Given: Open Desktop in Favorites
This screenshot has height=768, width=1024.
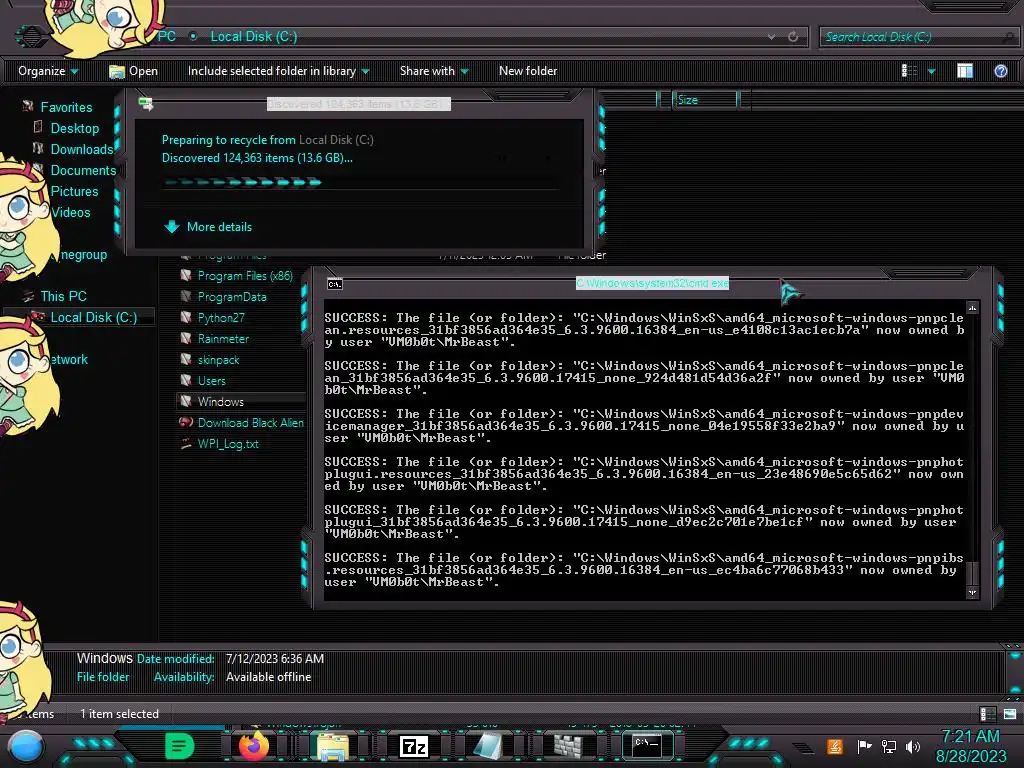Looking at the screenshot, I should (74, 128).
